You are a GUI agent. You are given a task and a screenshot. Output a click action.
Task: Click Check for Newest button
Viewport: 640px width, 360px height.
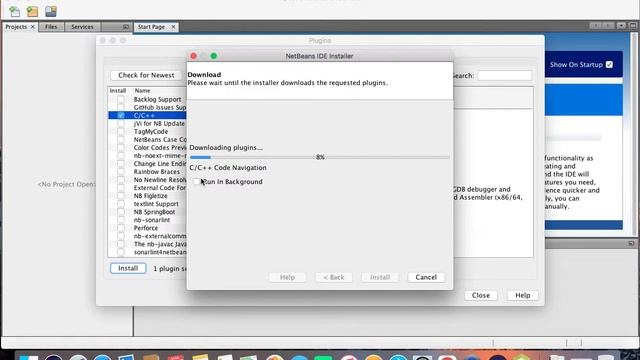[x=146, y=75]
